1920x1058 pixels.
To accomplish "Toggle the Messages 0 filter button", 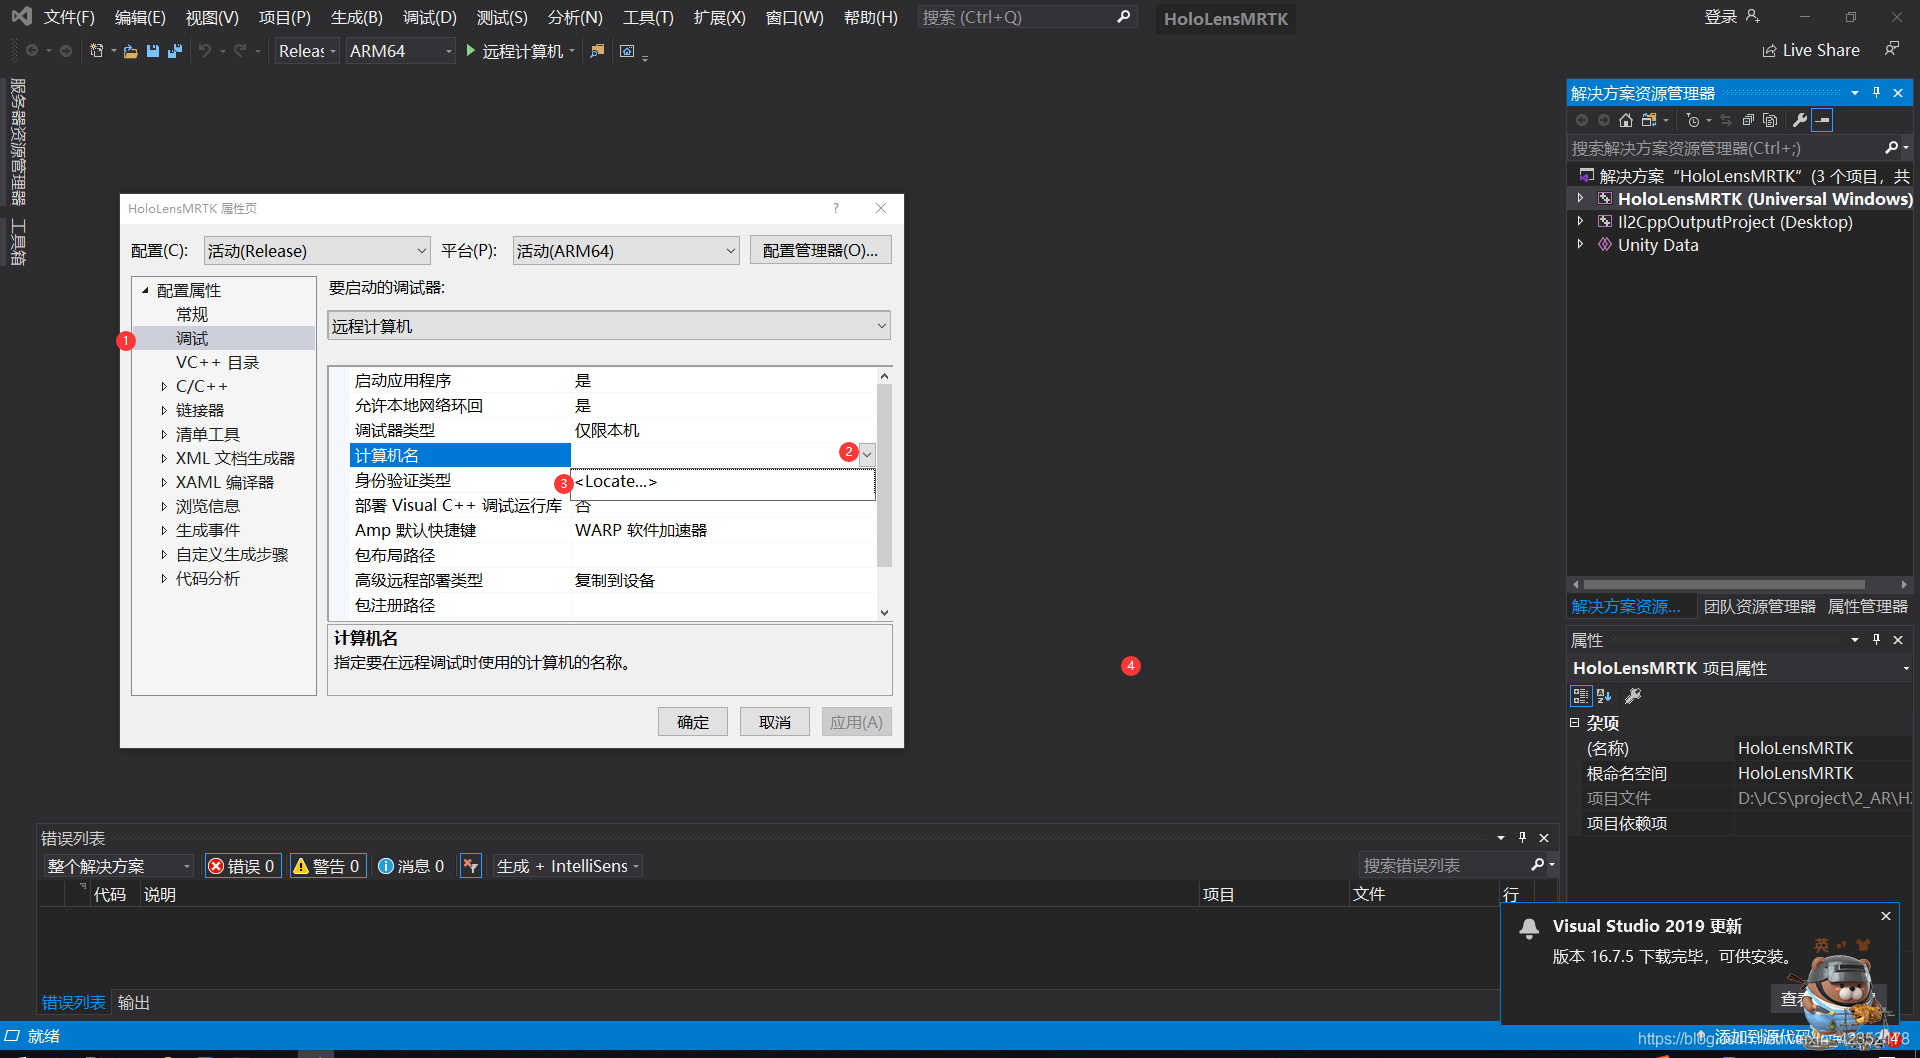I will [x=411, y=866].
